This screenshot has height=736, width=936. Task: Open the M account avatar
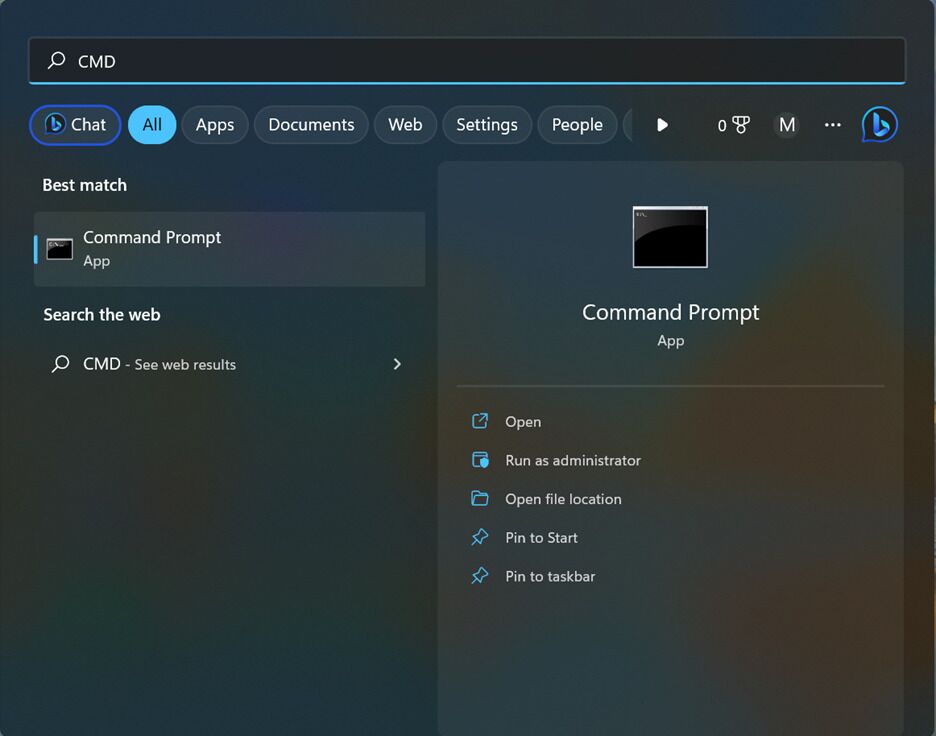[x=787, y=125]
